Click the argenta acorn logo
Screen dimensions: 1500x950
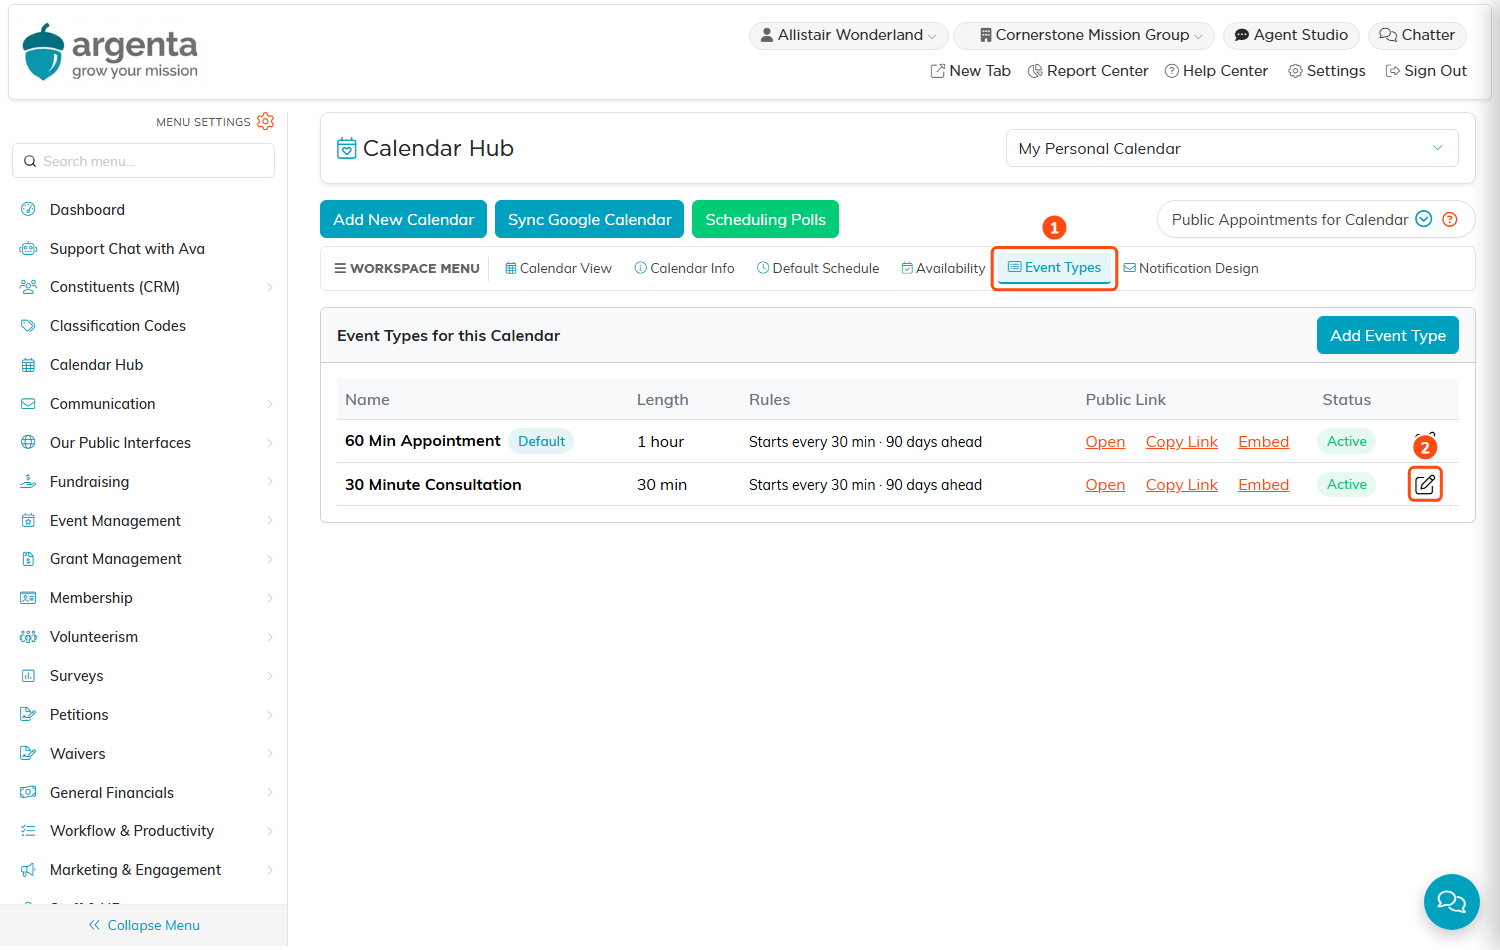(43, 52)
